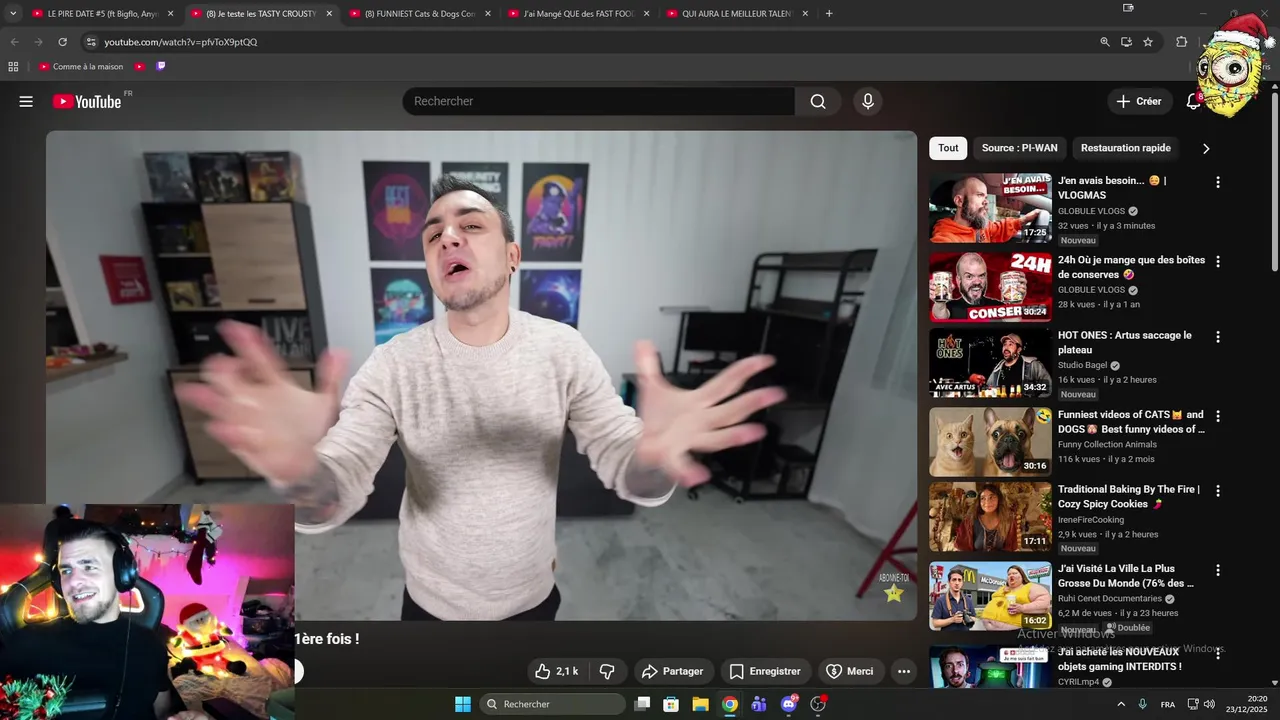
Task: Open Microsoft Teams from the taskbar
Action: click(759, 704)
